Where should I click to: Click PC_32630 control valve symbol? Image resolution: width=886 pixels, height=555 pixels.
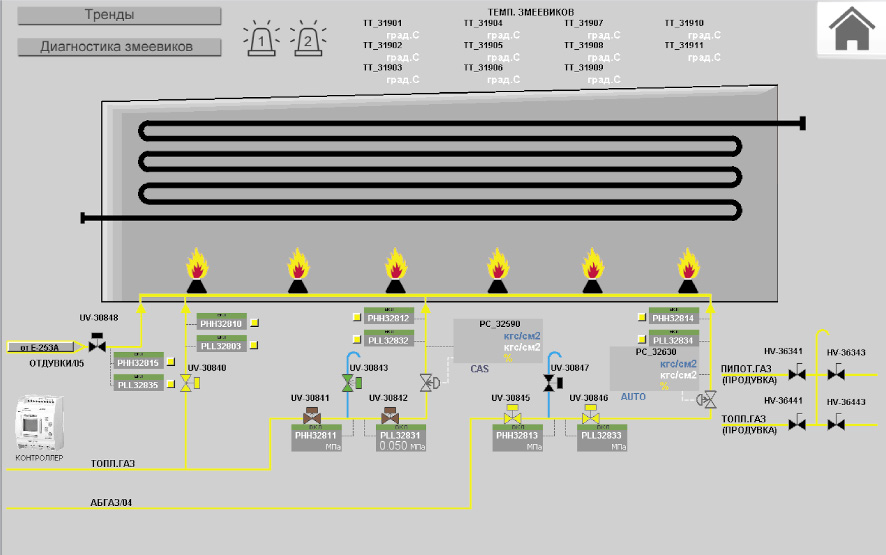pyautogui.click(x=706, y=400)
